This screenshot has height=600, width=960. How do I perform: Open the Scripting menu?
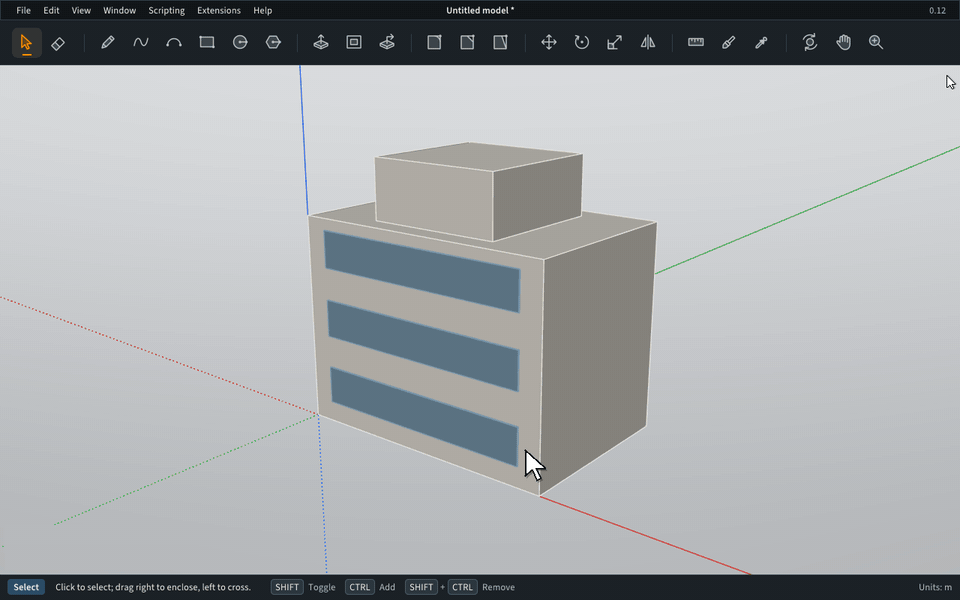pyautogui.click(x=167, y=10)
